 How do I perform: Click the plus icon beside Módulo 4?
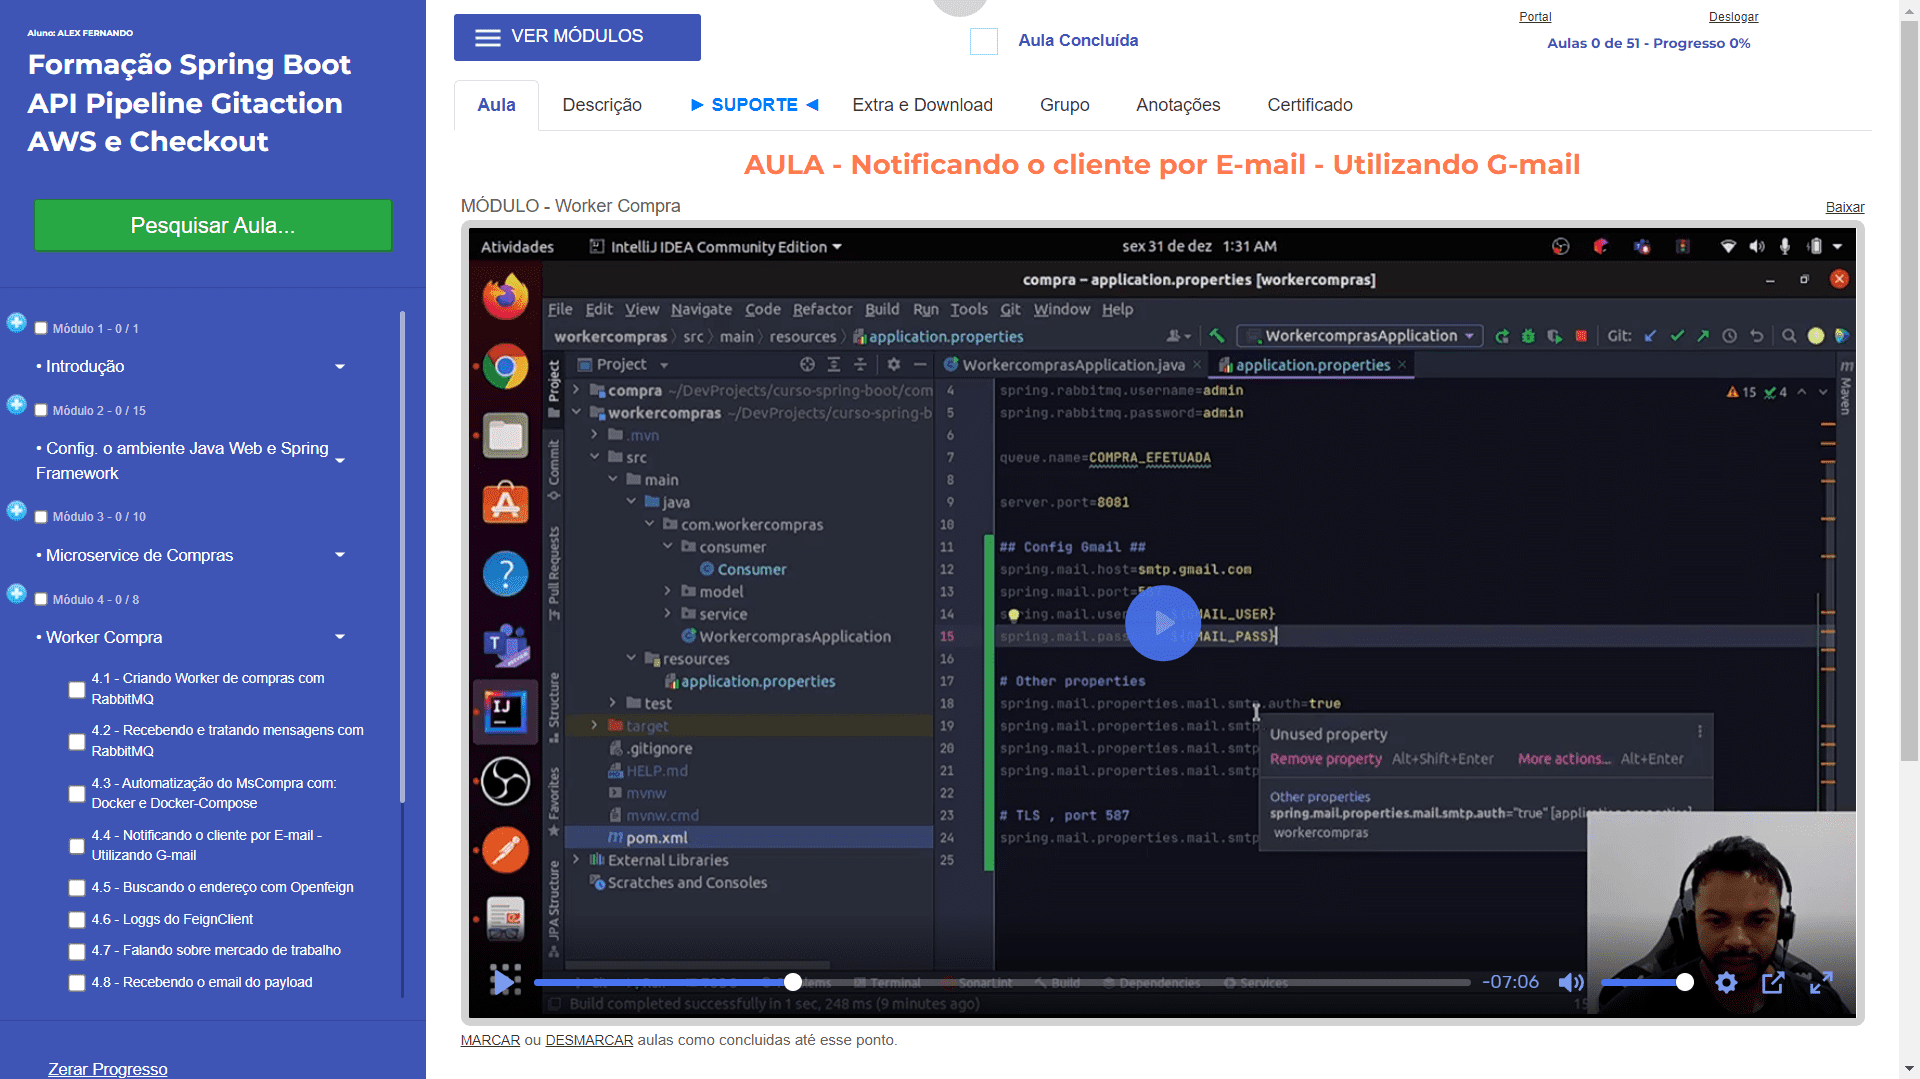click(x=16, y=593)
